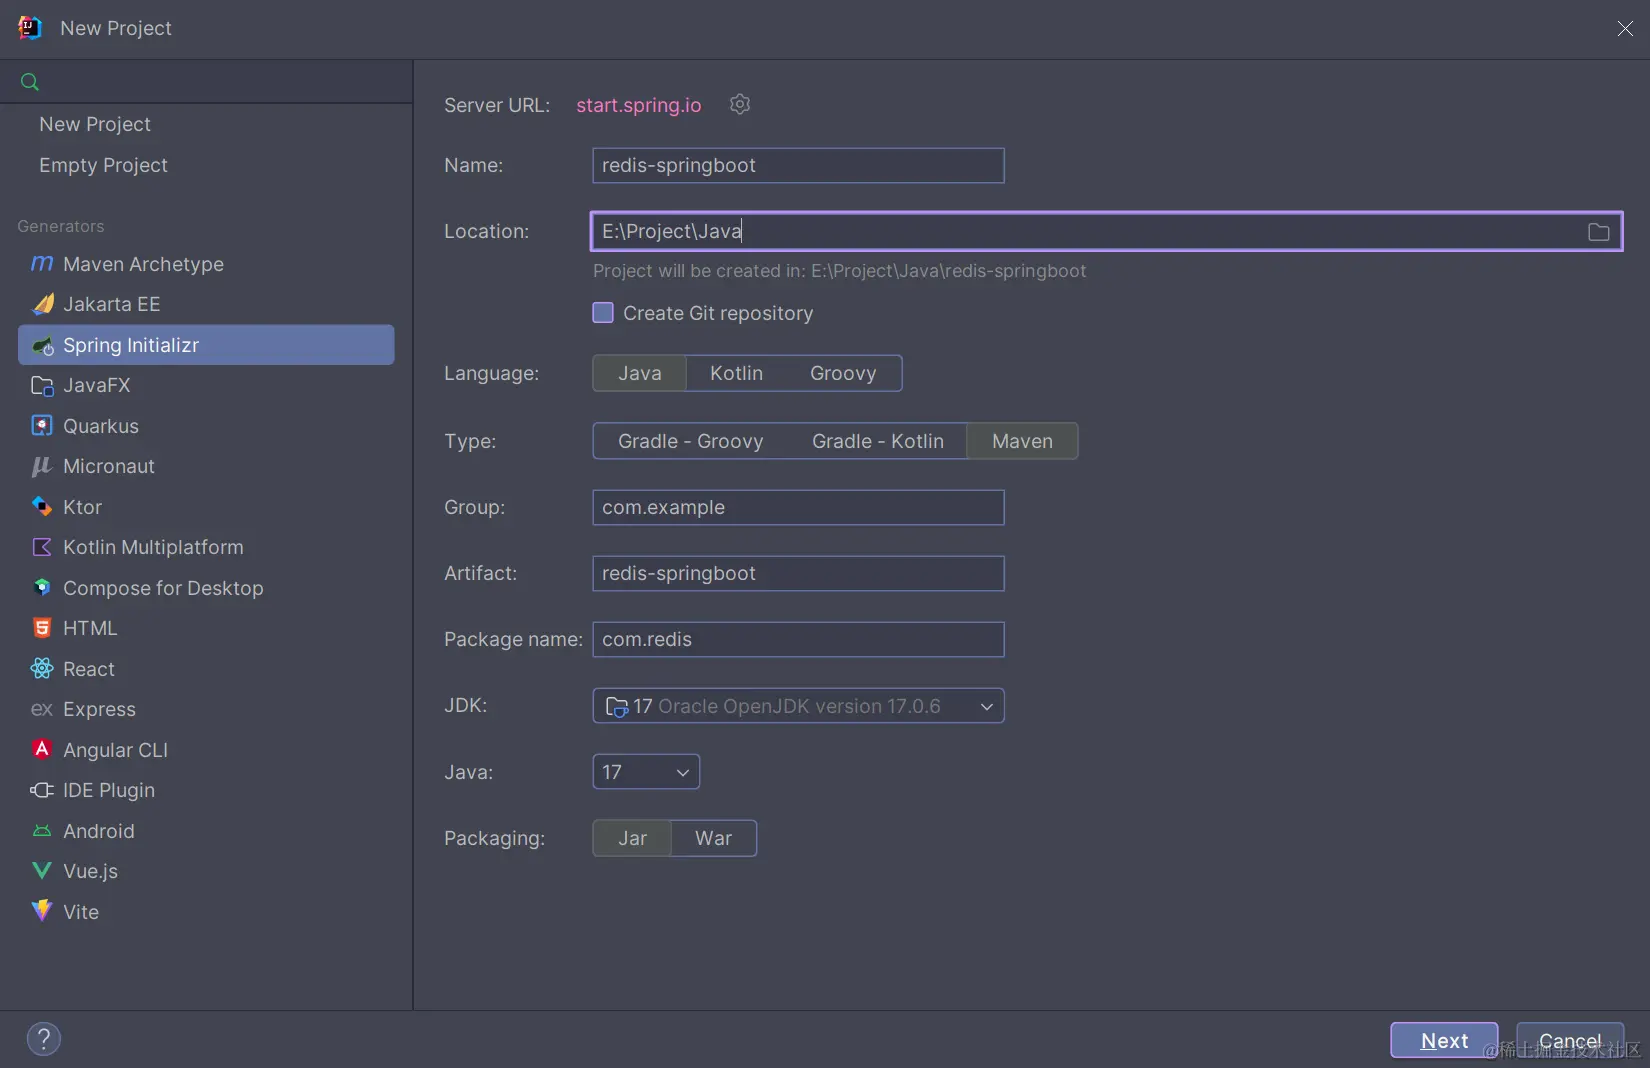Open the start.spring.io server link

coord(639,105)
